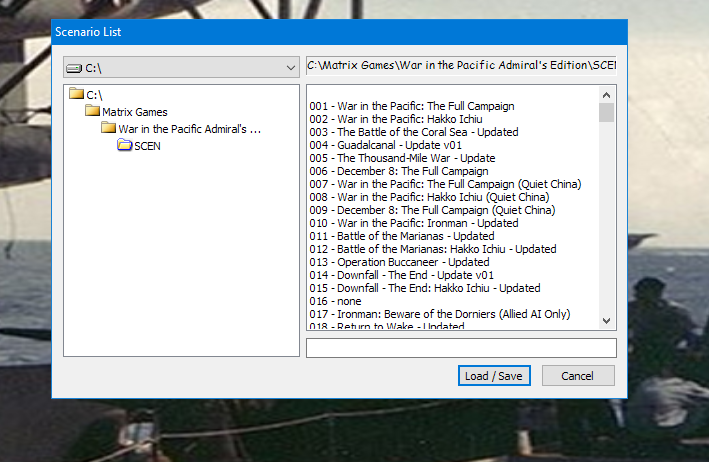Screen dimensions: 709x462
Task: Click the Matrix Games folder icon
Action: pyautogui.click(x=93, y=110)
